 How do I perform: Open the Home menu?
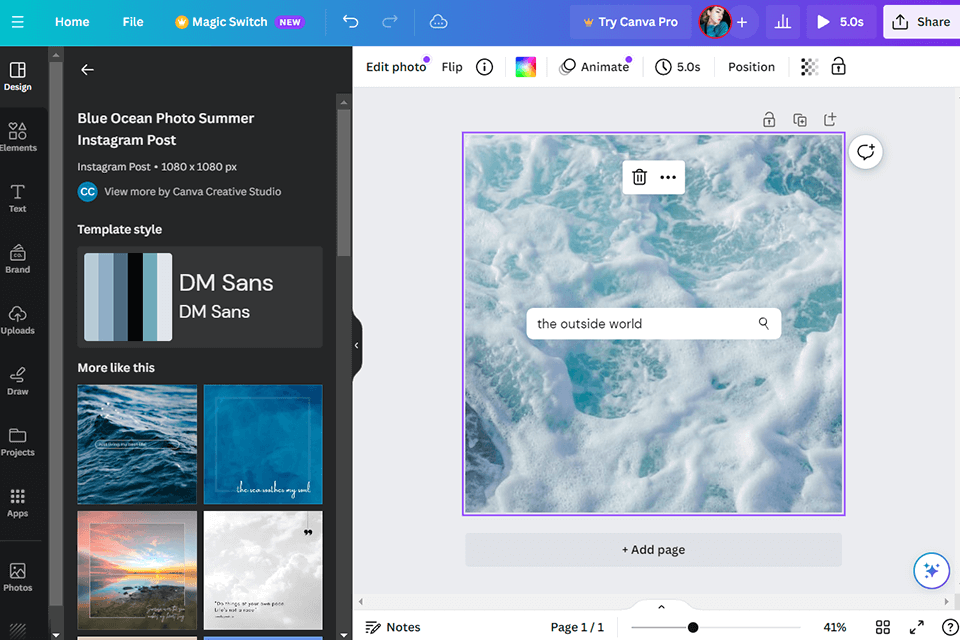click(x=72, y=22)
